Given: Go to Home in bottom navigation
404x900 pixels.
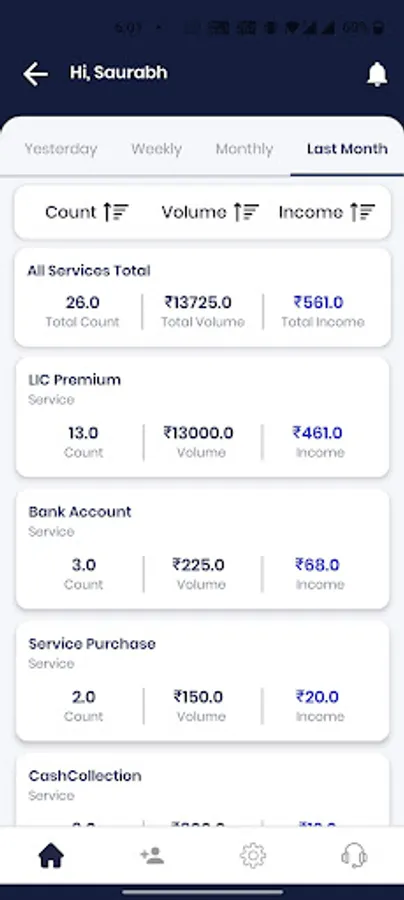Looking at the screenshot, I should pos(51,856).
